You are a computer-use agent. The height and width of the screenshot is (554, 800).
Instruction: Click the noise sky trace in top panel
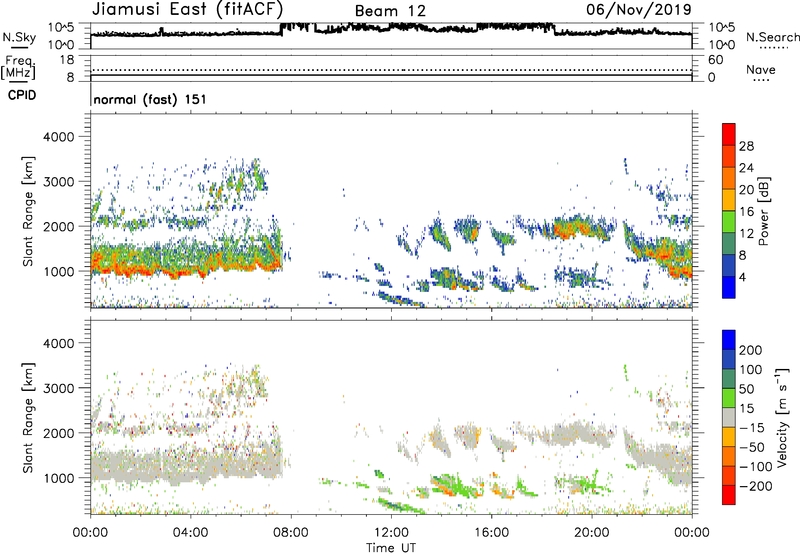pos(391,30)
